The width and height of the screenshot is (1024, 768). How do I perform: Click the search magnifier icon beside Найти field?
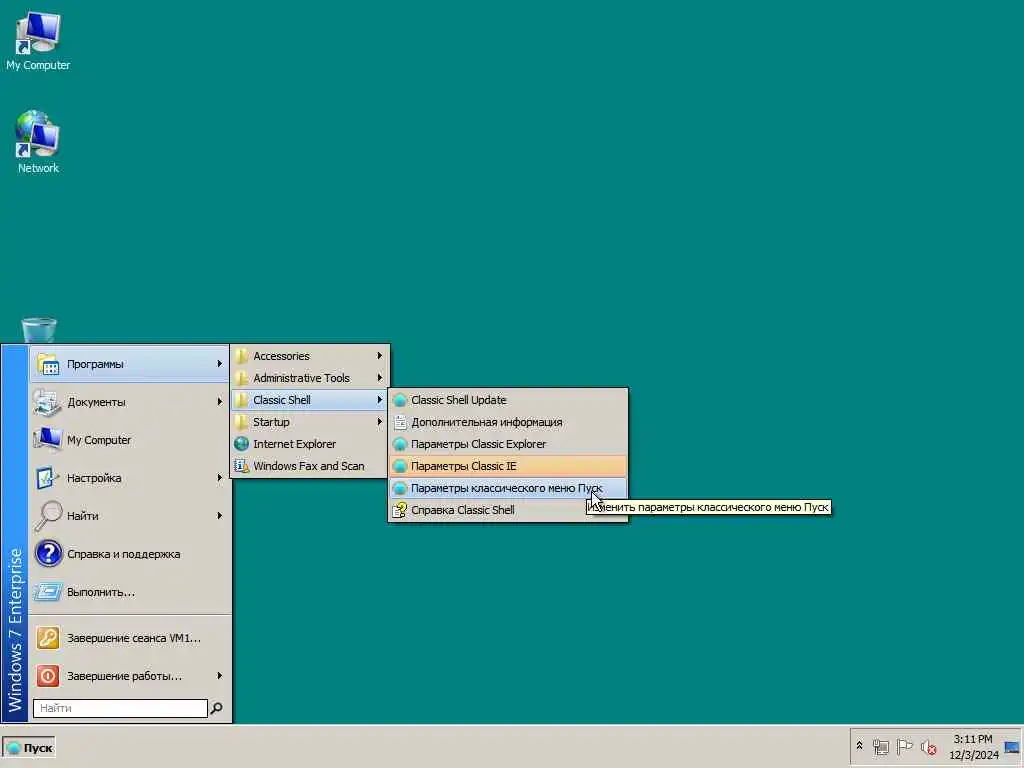[x=217, y=708]
